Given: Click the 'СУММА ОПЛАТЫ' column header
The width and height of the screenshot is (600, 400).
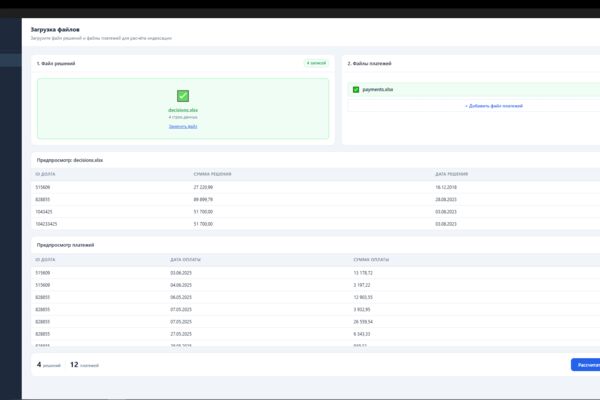Looking at the screenshot, I should coord(371,260).
